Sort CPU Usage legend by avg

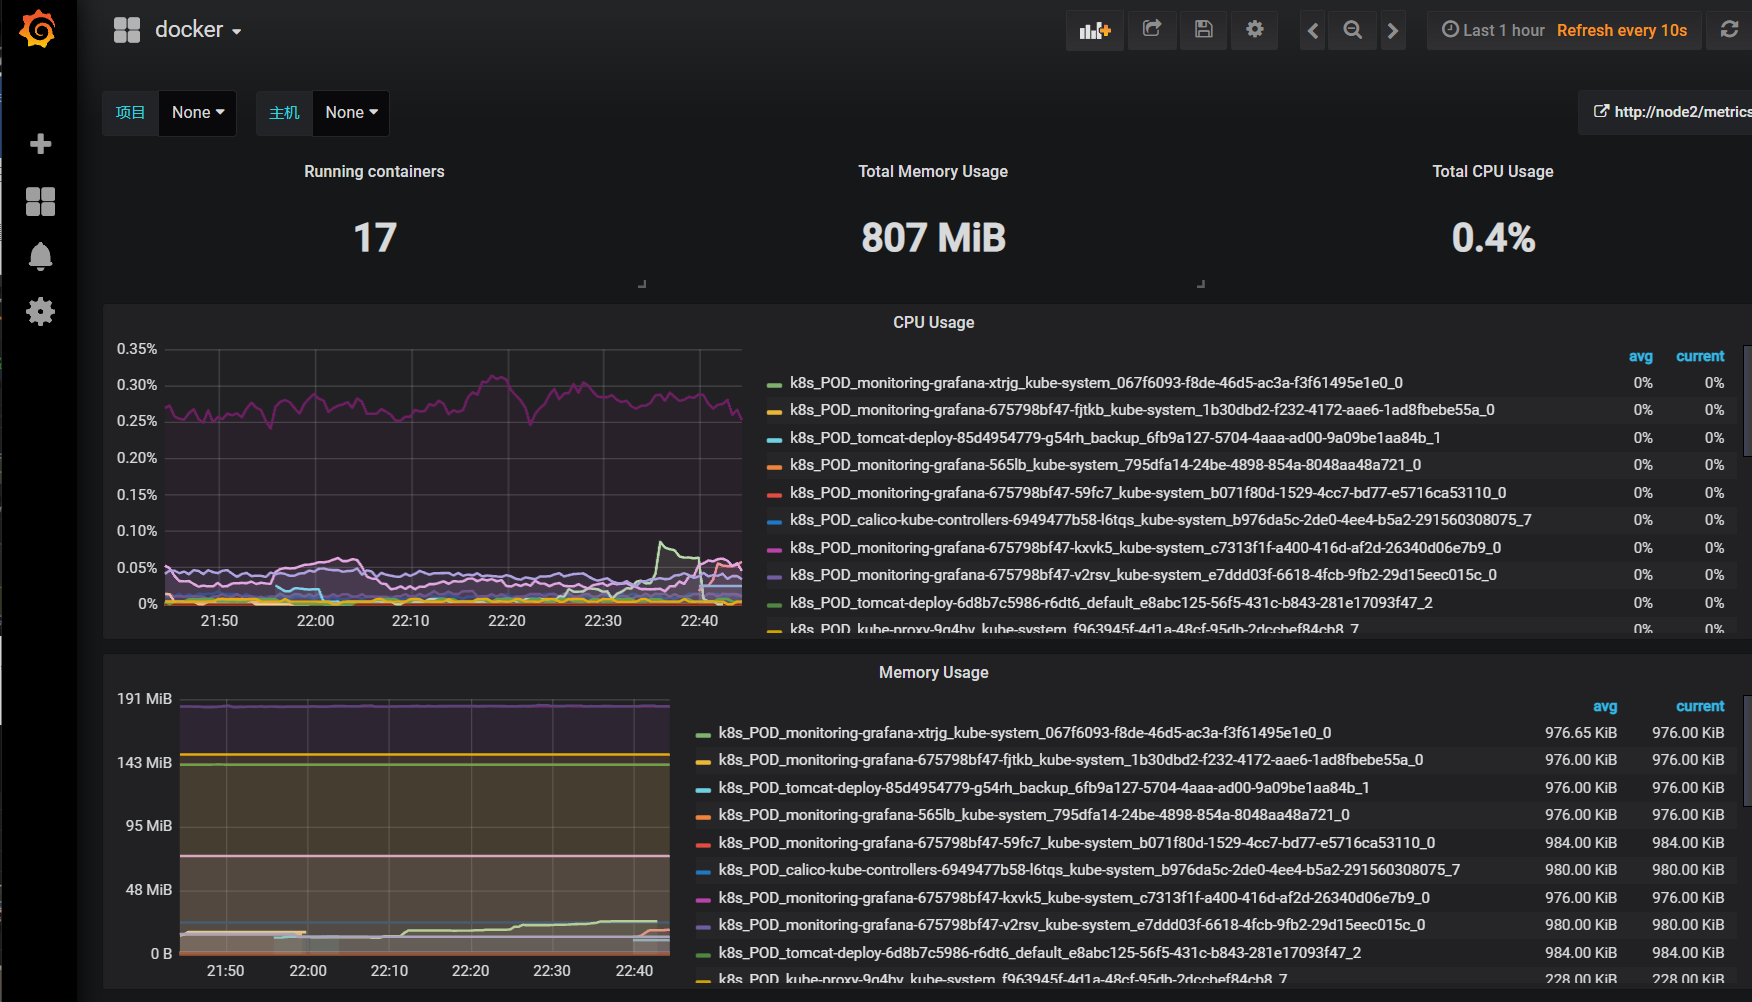(x=1640, y=357)
